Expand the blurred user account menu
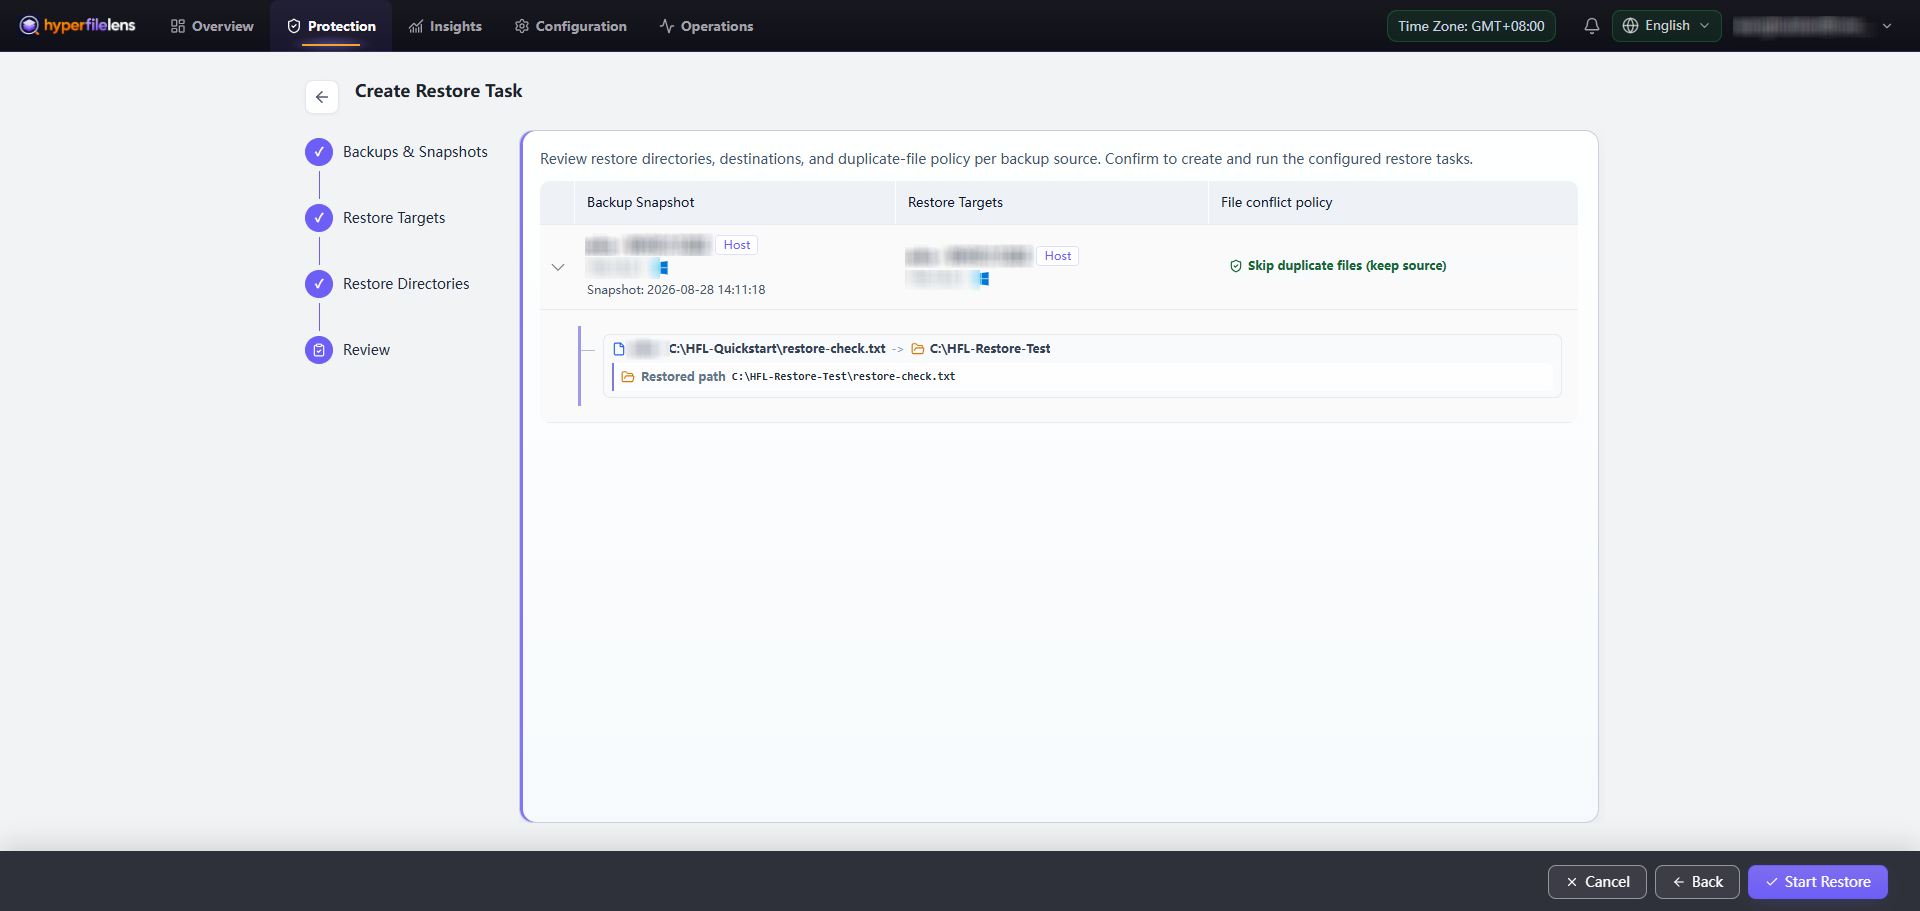 pyautogui.click(x=1812, y=26)
